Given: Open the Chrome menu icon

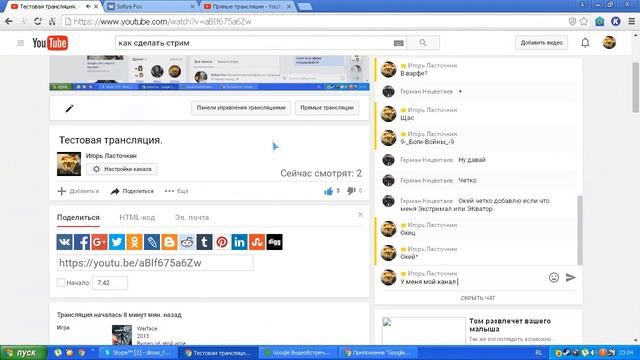Looking at the screenshot, I should click(631, 21).
